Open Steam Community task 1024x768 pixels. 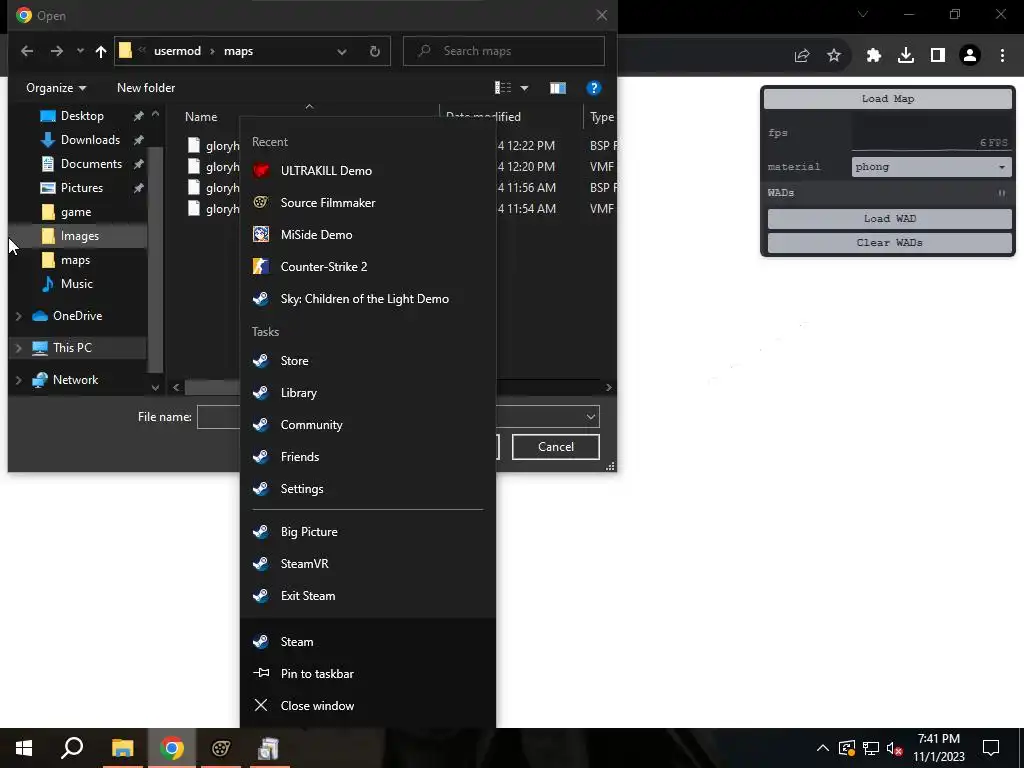coord(368,424)
